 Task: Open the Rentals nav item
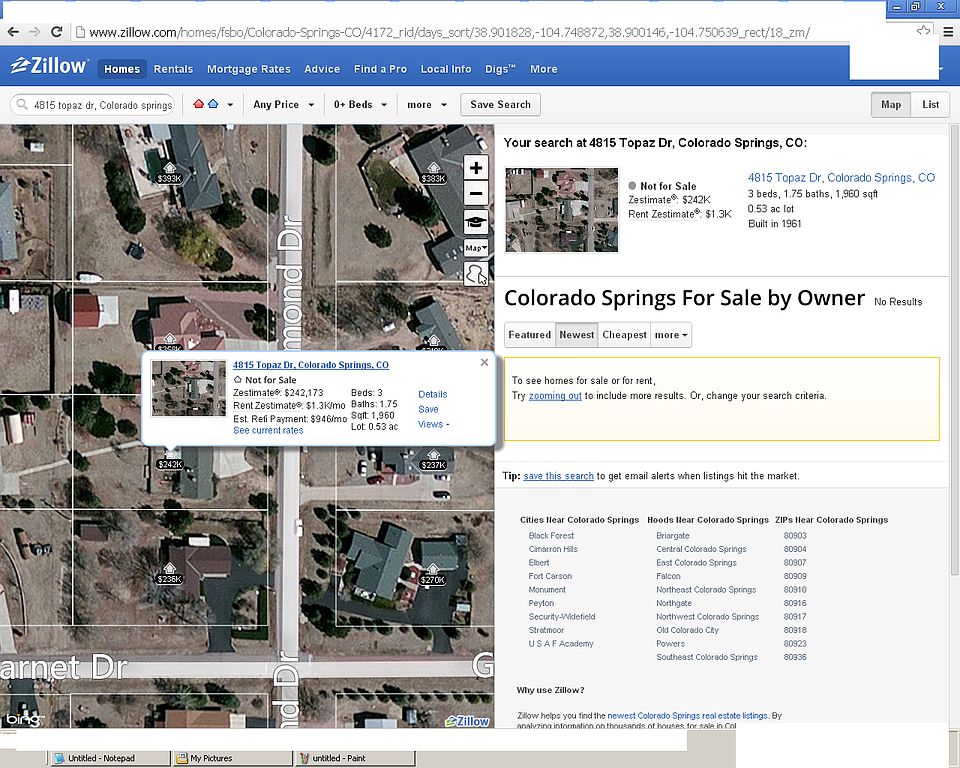point(173,69)
